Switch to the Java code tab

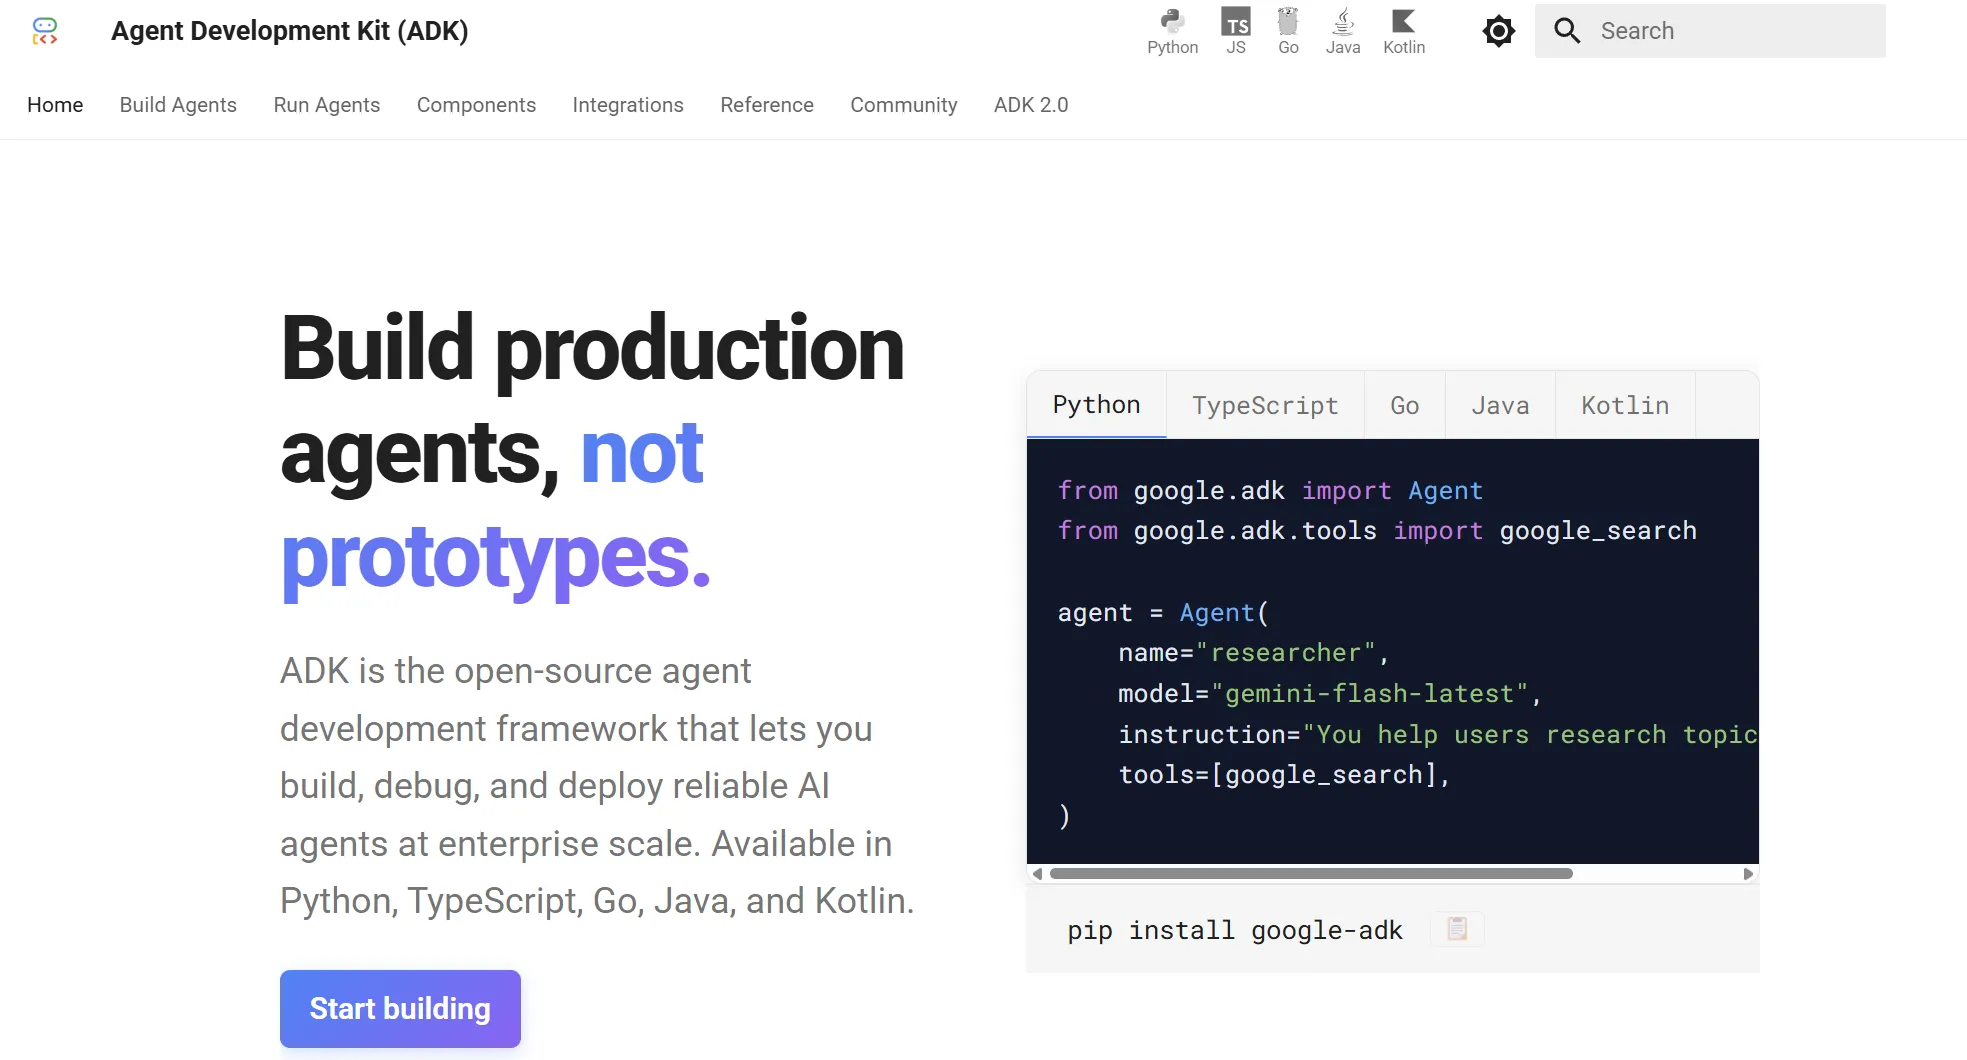pos(1500,405)
